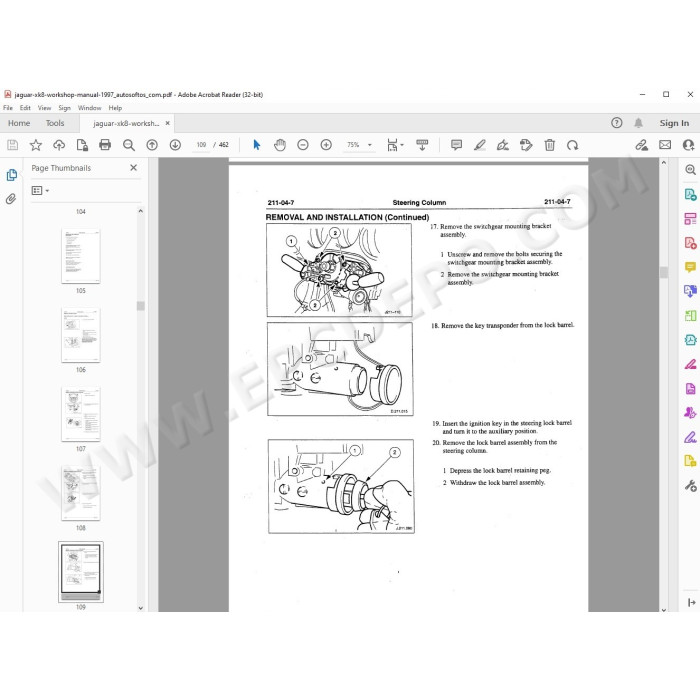
Task: Zoom in with the plus button
Action: [x=326, y=145]
